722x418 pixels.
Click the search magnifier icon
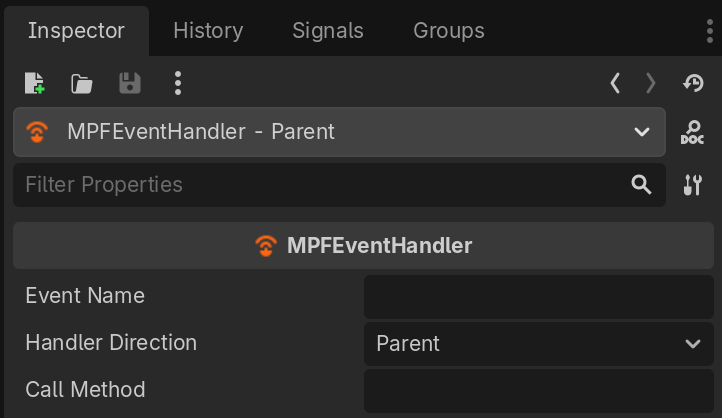[x=641, y=185]
